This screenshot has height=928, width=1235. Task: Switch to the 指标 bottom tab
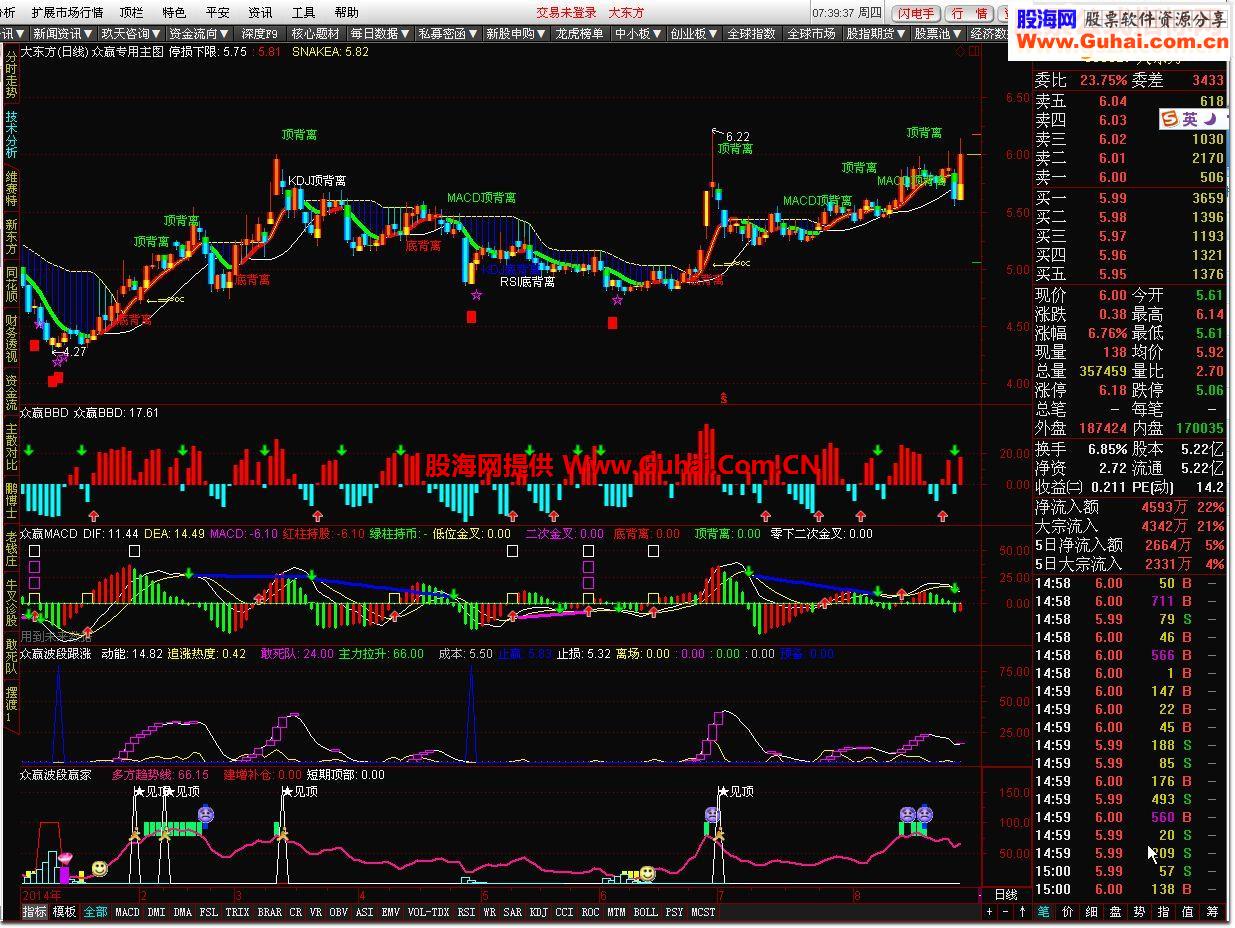click(x=35, y=912)
